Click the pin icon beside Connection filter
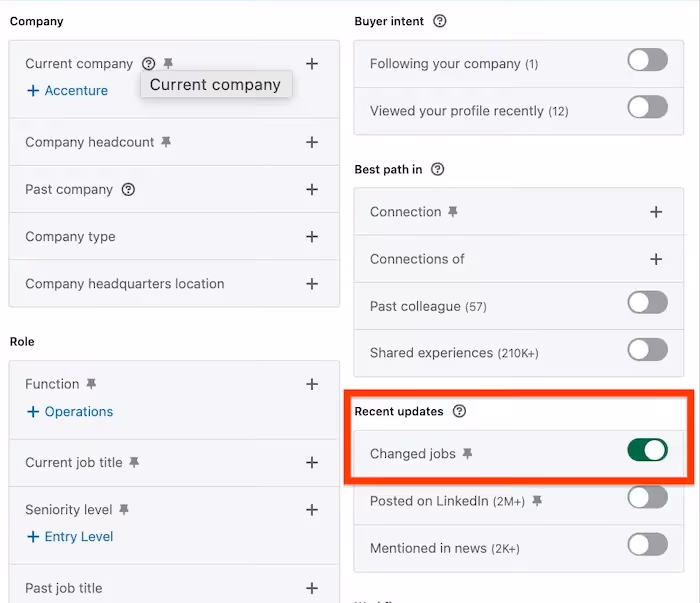The image size is (700, 603). [x=453, y=212]
